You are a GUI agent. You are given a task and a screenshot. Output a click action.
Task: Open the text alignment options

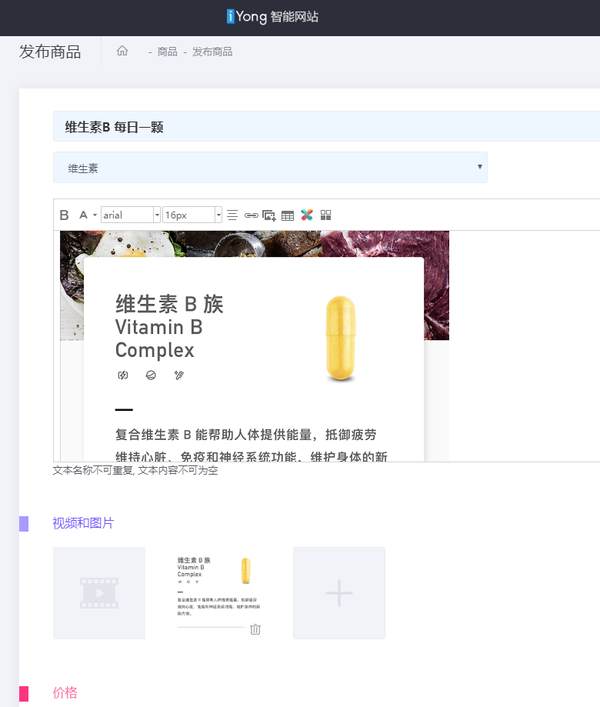(232, 215)
